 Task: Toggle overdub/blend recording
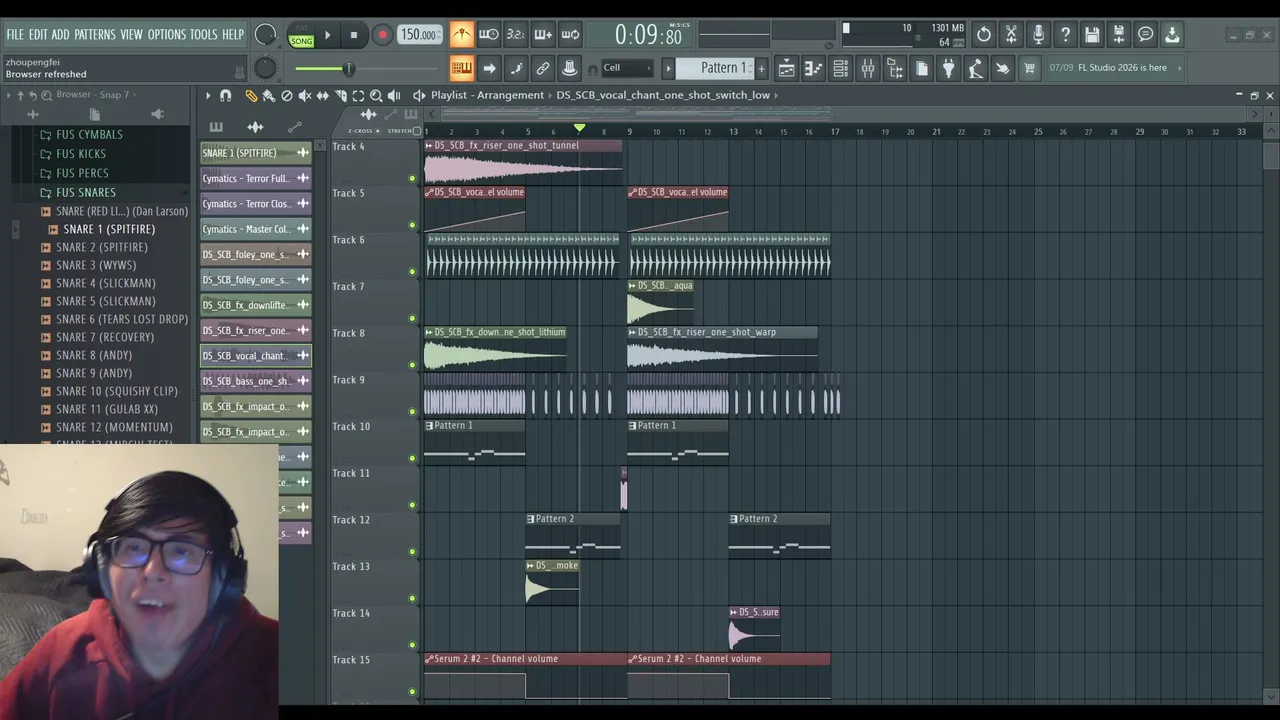click(x=543, y=35)
